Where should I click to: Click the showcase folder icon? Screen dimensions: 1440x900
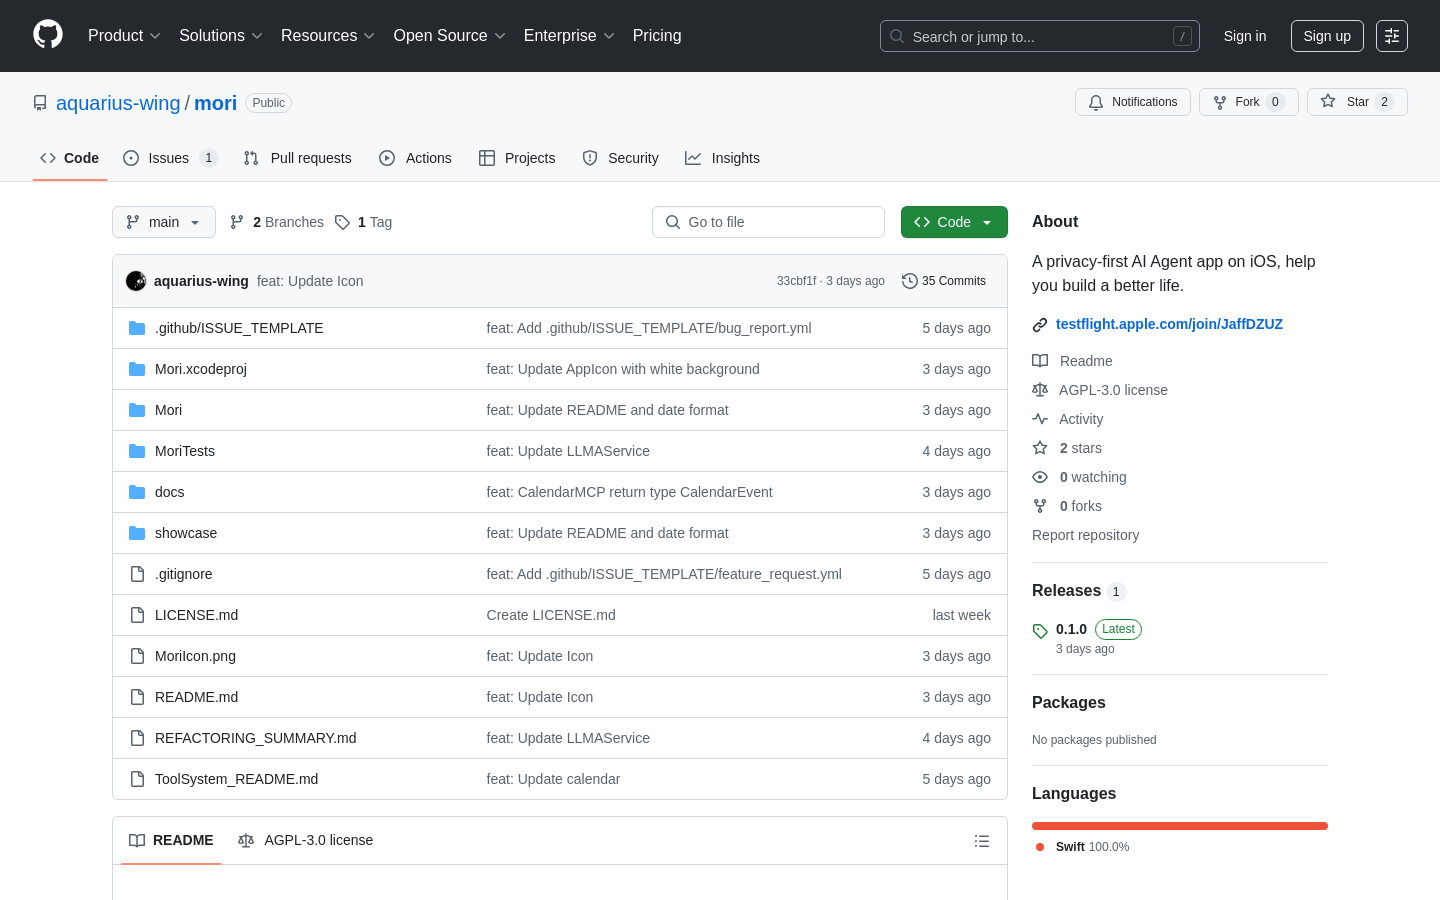(x=137, y=533)
